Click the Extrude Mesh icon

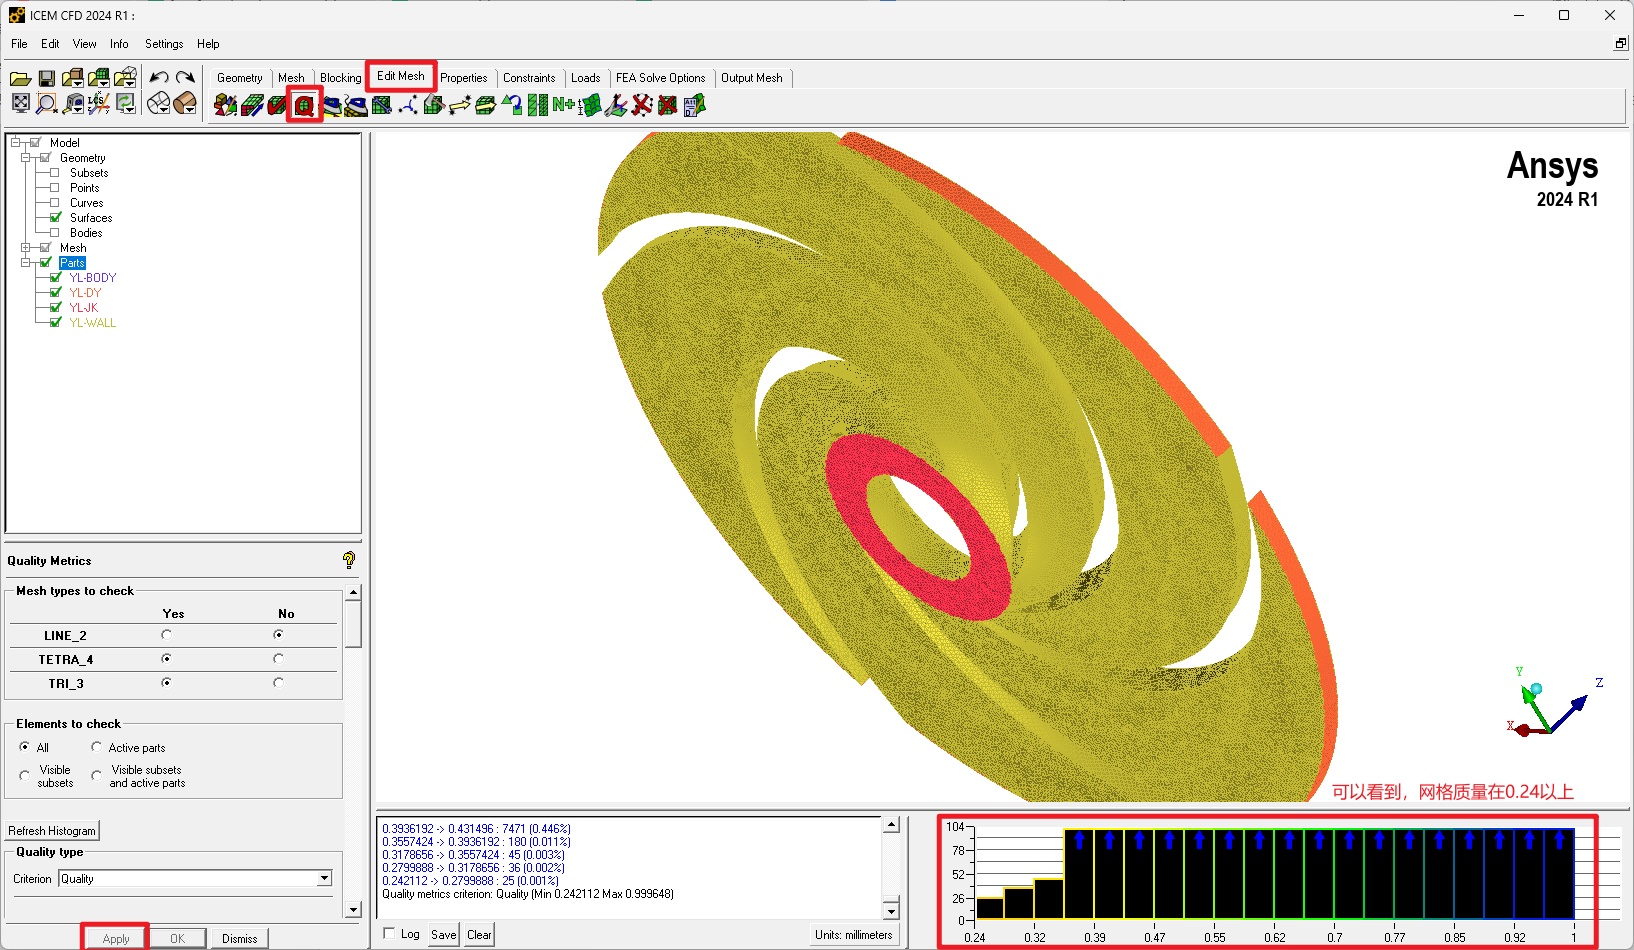click(x=252, y=105)
